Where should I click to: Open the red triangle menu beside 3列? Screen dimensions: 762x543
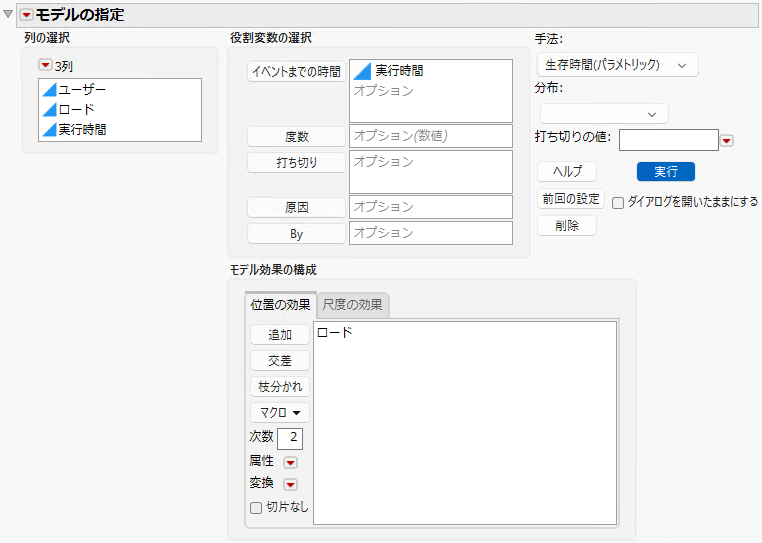pos(45,65)
